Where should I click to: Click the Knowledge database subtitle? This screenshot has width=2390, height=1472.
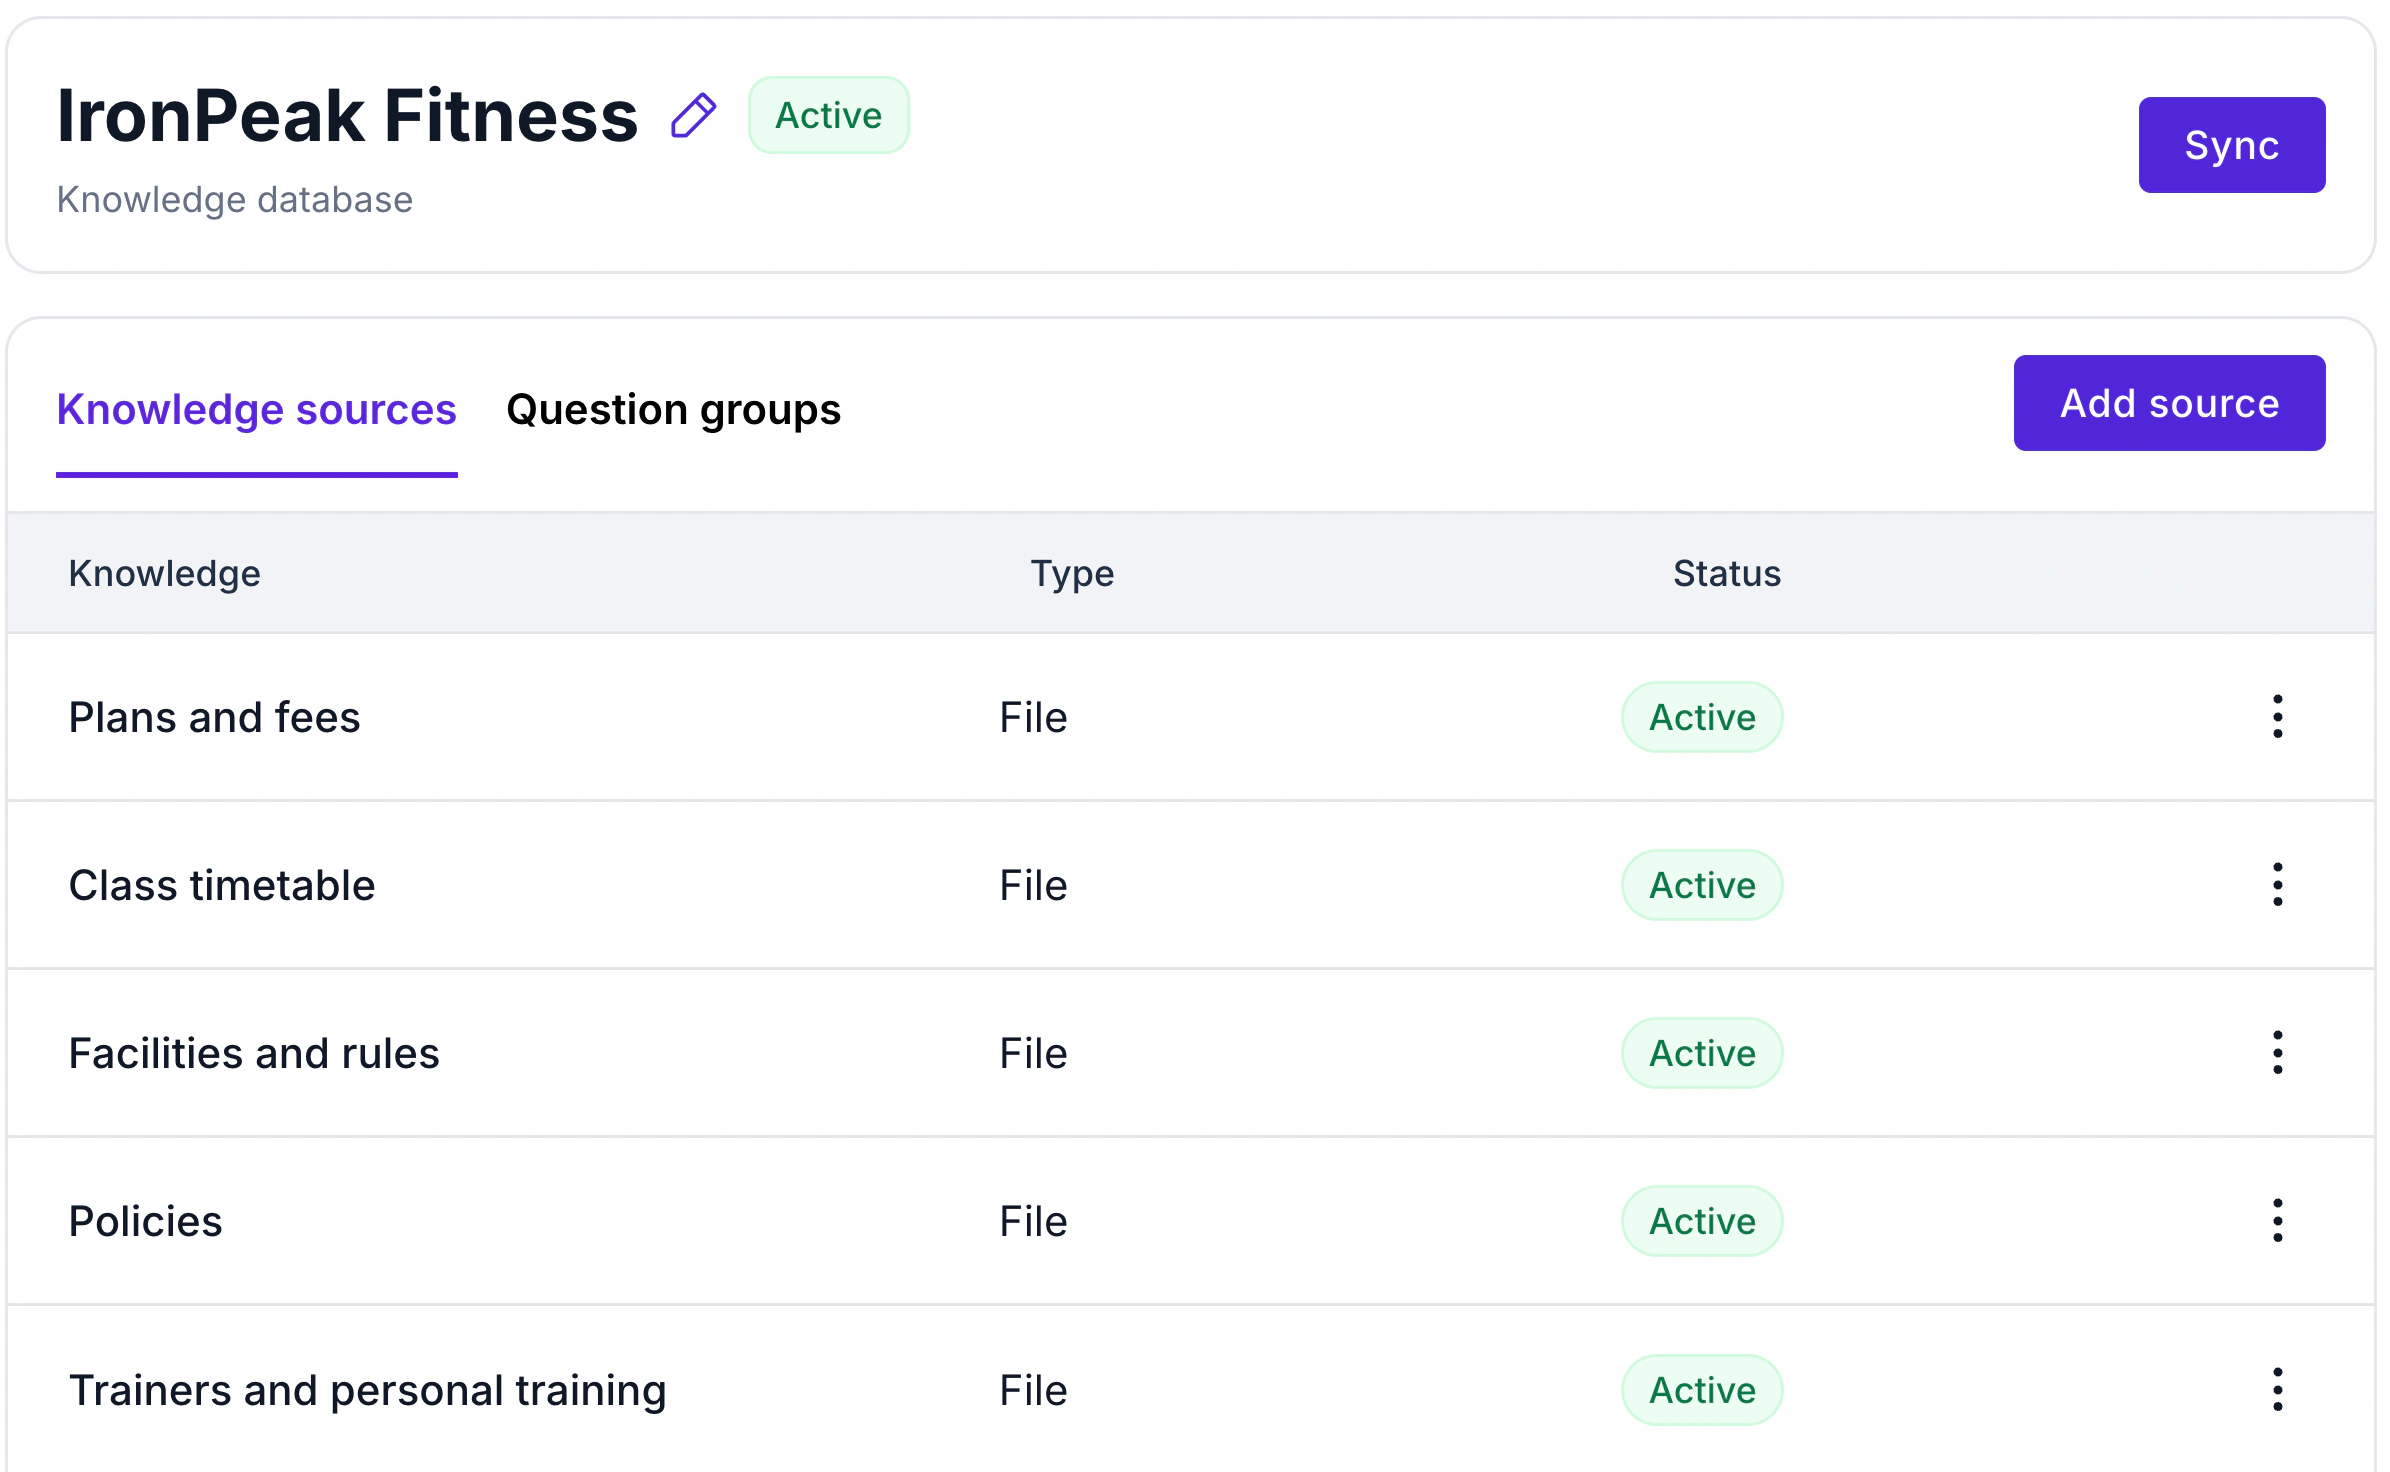tap(235, 200)
